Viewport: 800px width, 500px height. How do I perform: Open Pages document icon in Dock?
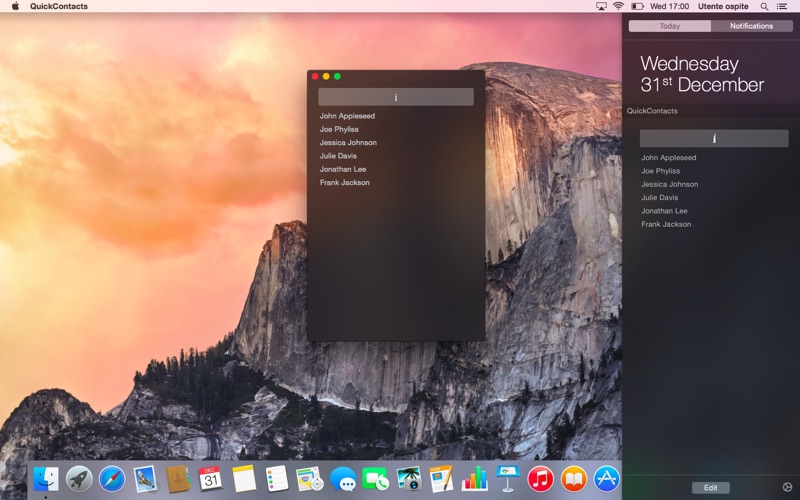[441, 479]
